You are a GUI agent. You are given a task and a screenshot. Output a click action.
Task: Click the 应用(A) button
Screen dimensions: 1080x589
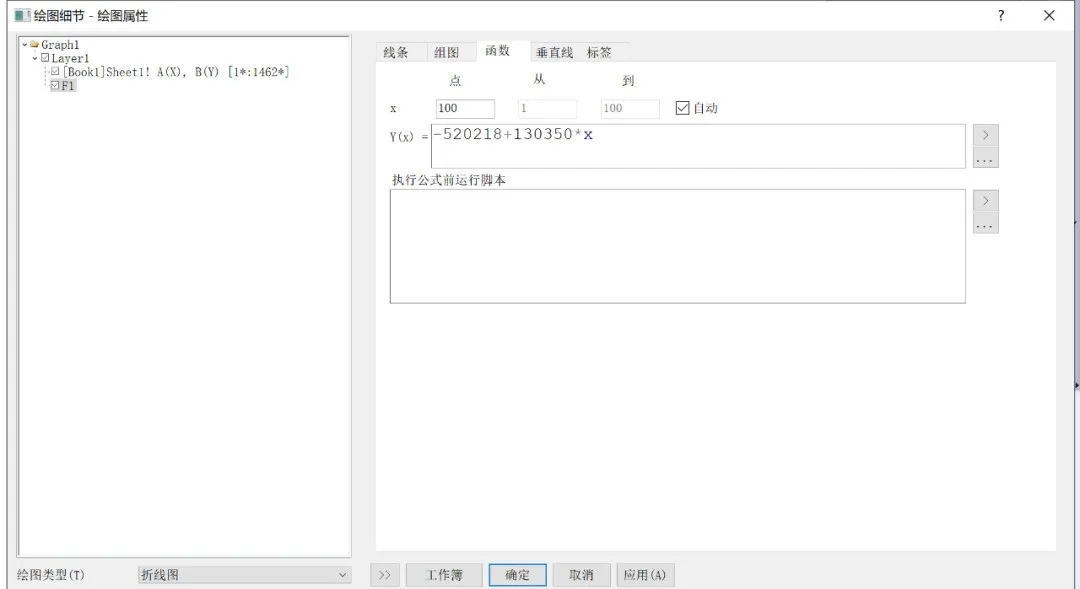(x=645, y=575)
